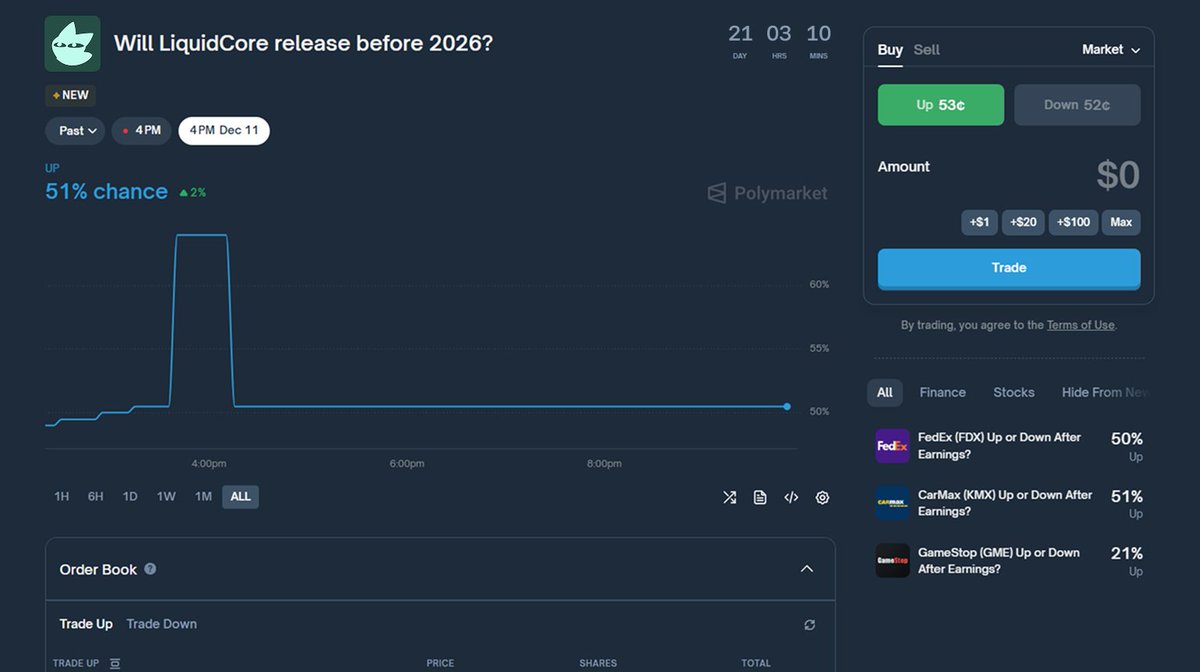The height and width of the screenshot is (672, 1200).
Task: Open the Terms of Use link
Action: point(1081,324)
